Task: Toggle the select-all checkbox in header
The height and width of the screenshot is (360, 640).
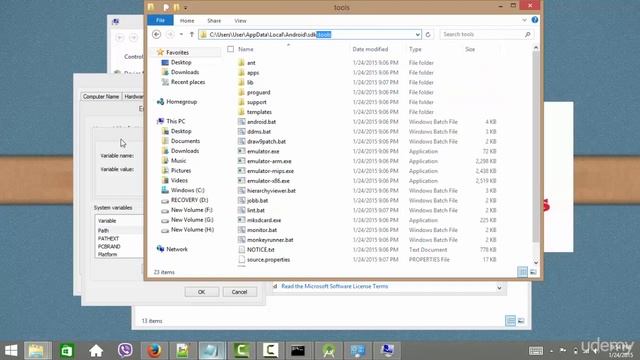Action: click(x=231, y=49)
